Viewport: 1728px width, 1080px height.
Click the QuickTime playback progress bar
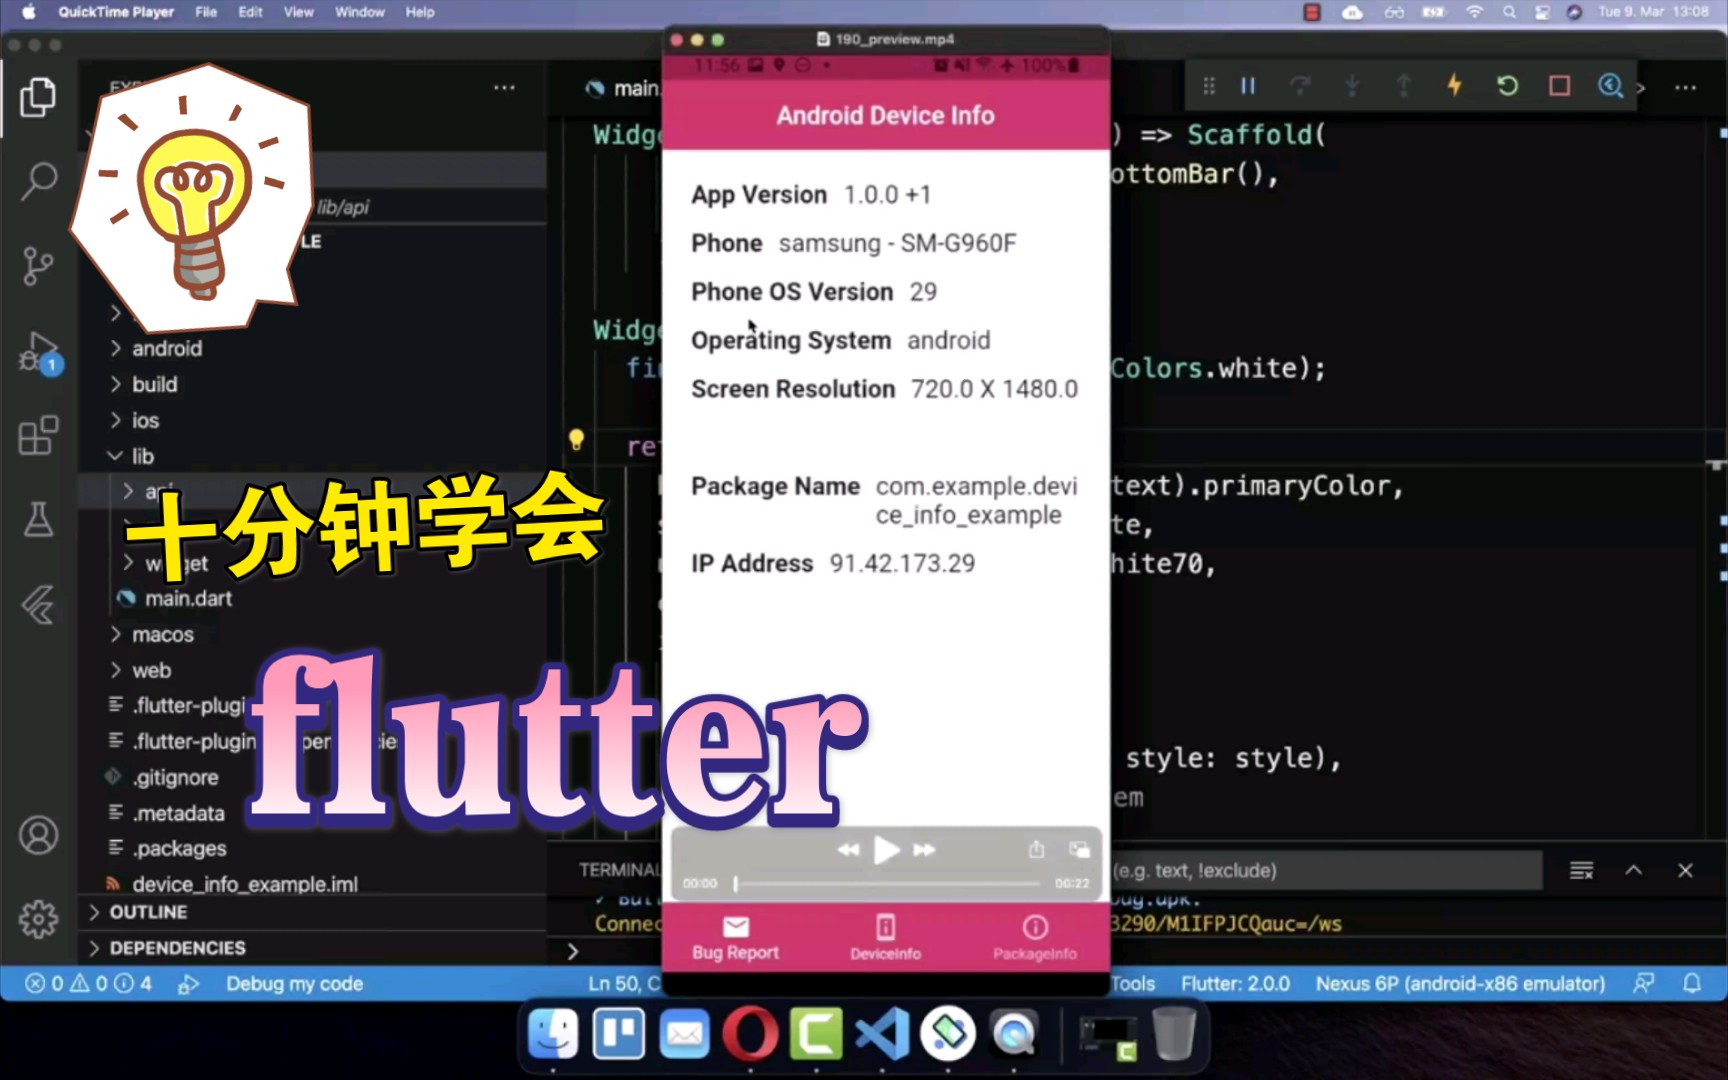click(887, 884)
